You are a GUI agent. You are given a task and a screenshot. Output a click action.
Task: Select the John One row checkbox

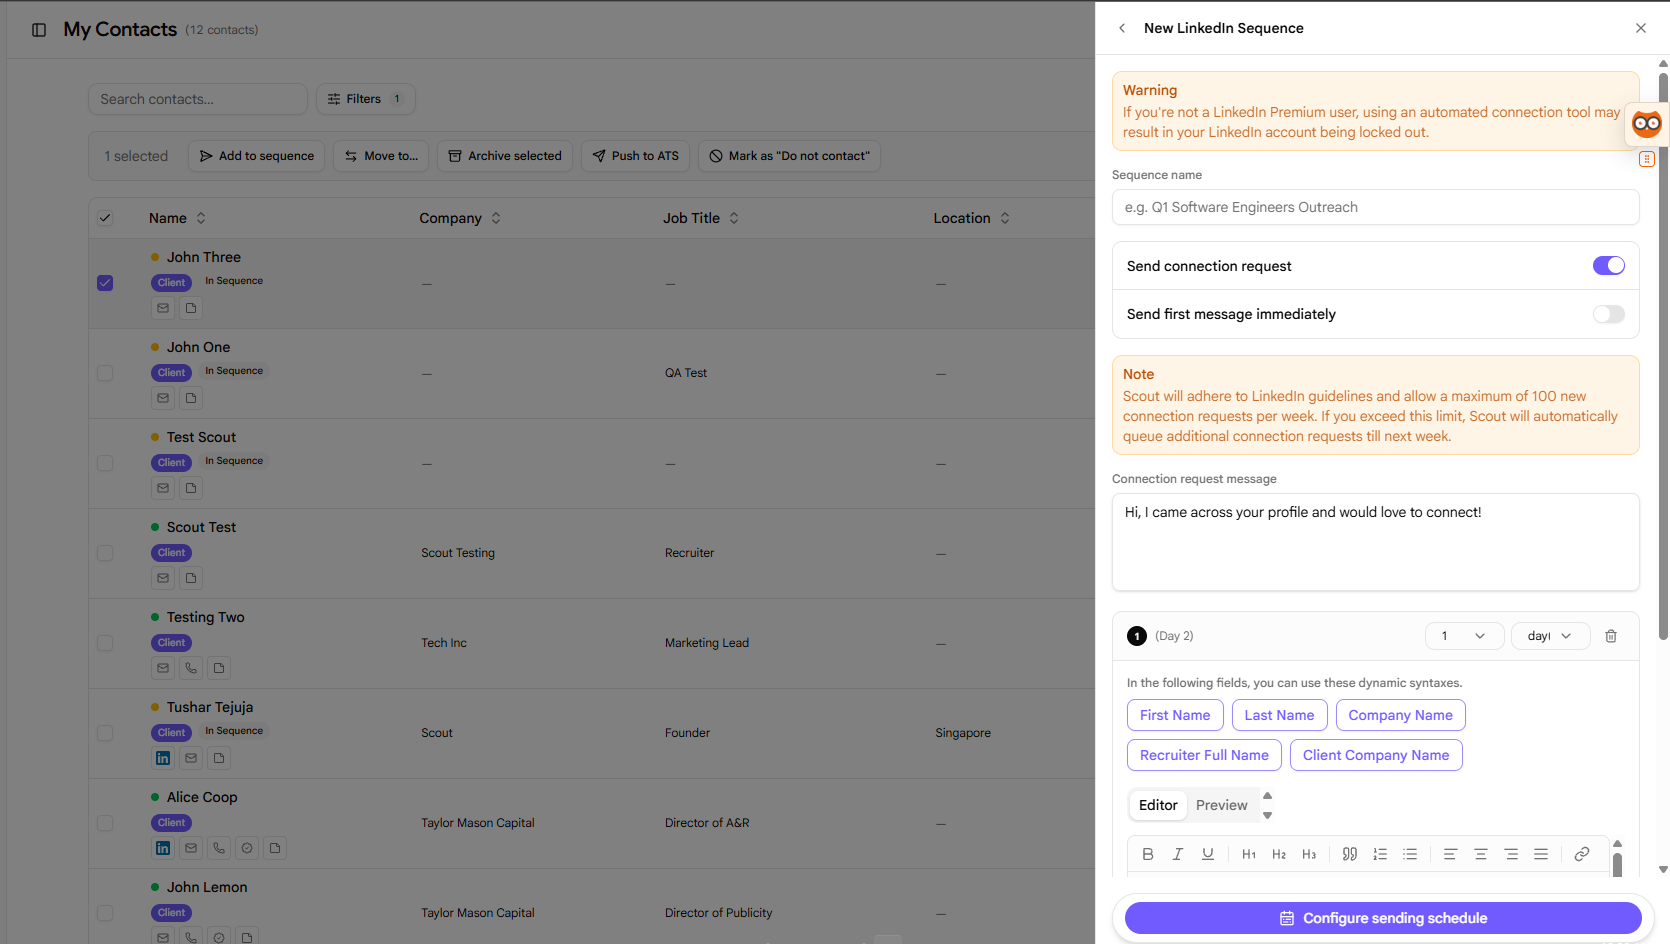[x=105, y=373]
